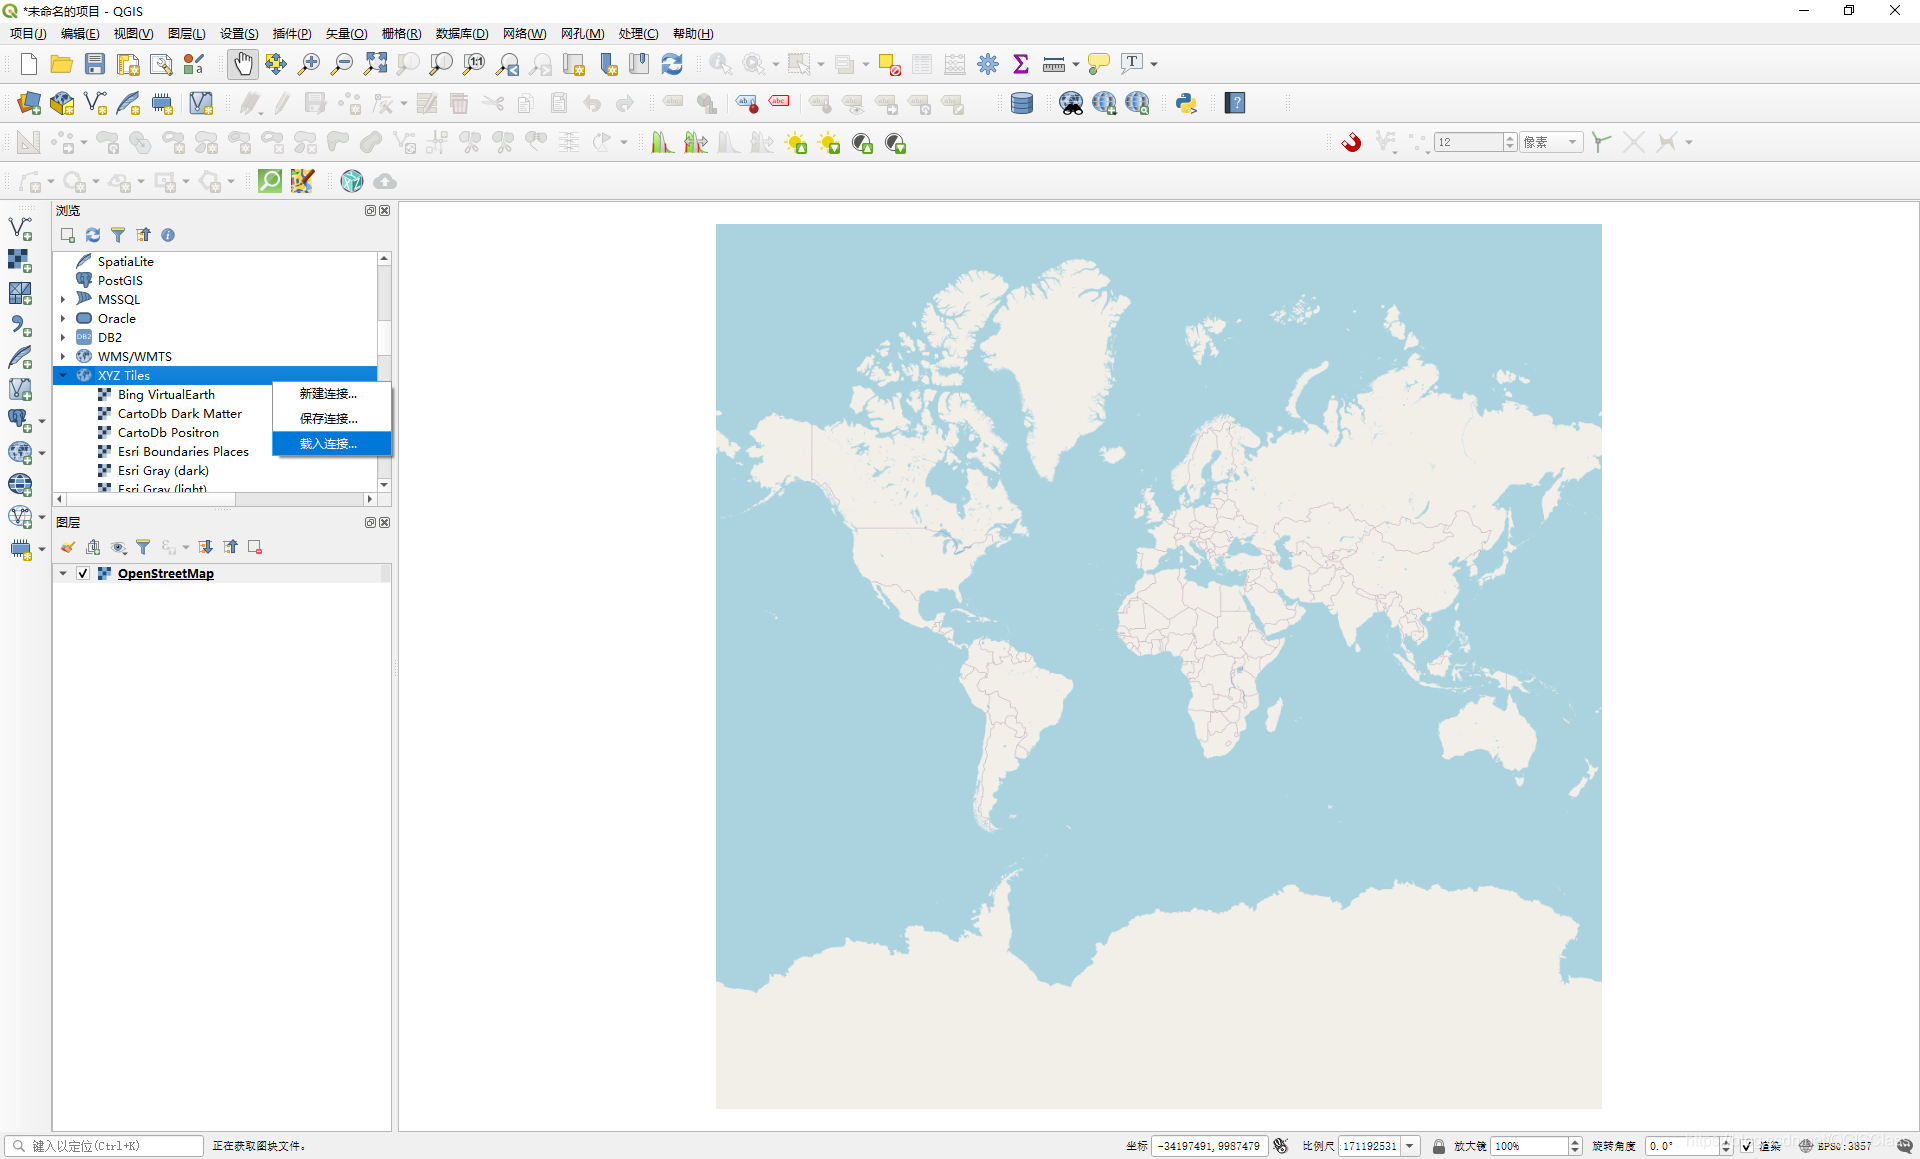Screen dimensions: 1920x1159
Task: Select the Pan Map hand tool
Action: coord(242,64)
